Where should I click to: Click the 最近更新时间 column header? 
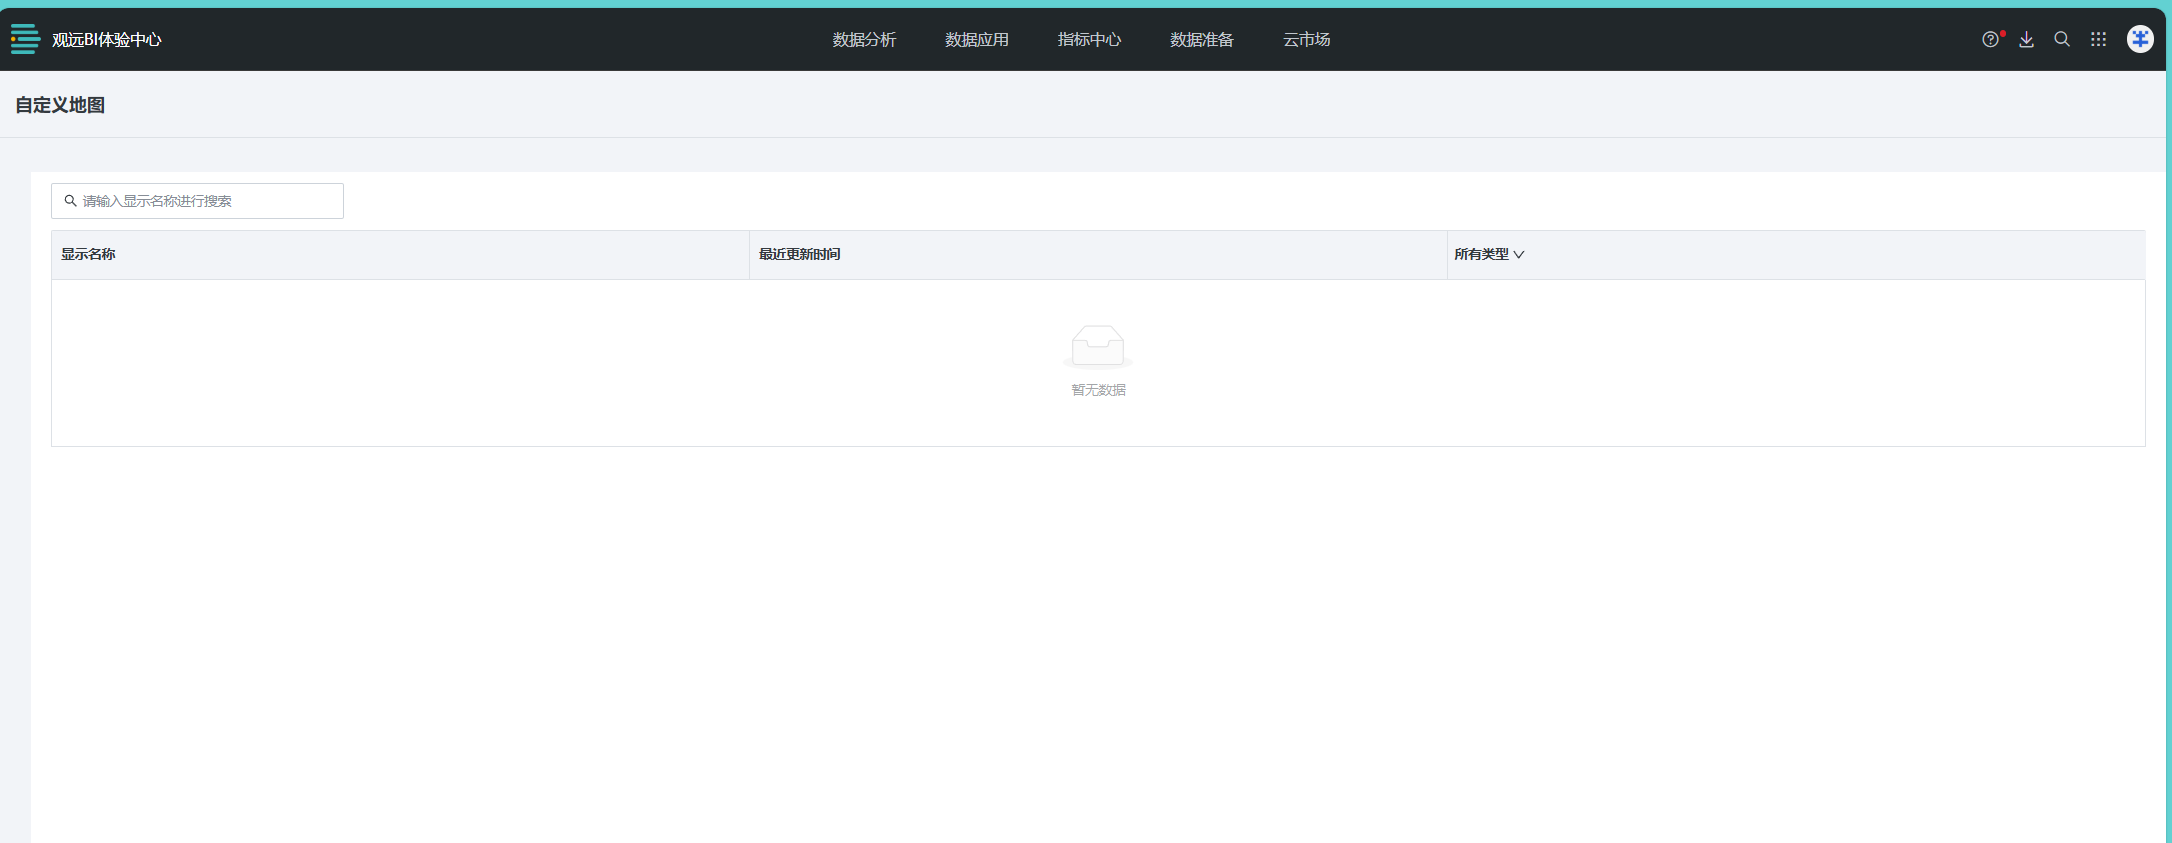tap(799, 255)
